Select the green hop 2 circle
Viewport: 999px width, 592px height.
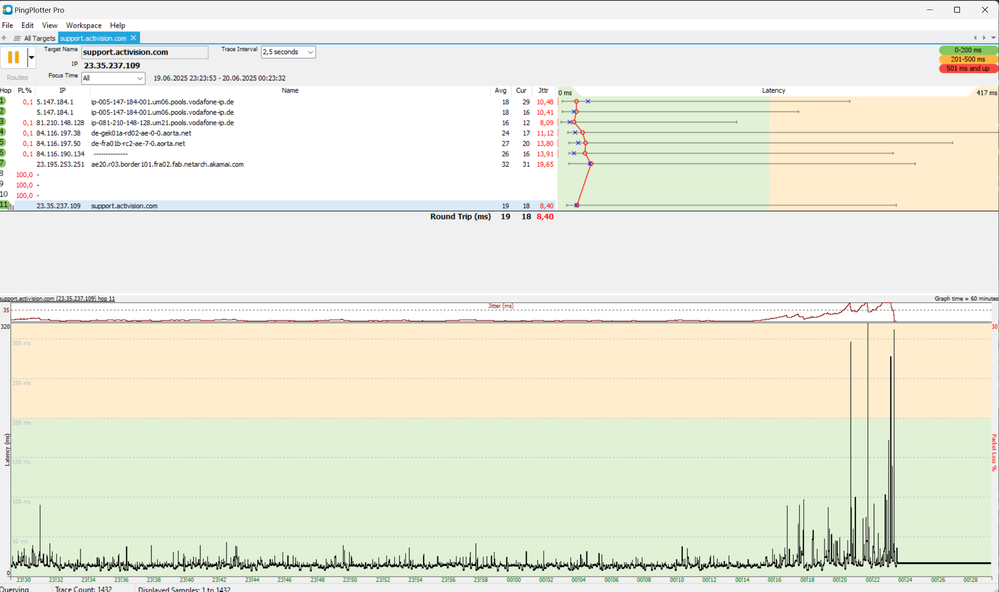pos(3,112)
